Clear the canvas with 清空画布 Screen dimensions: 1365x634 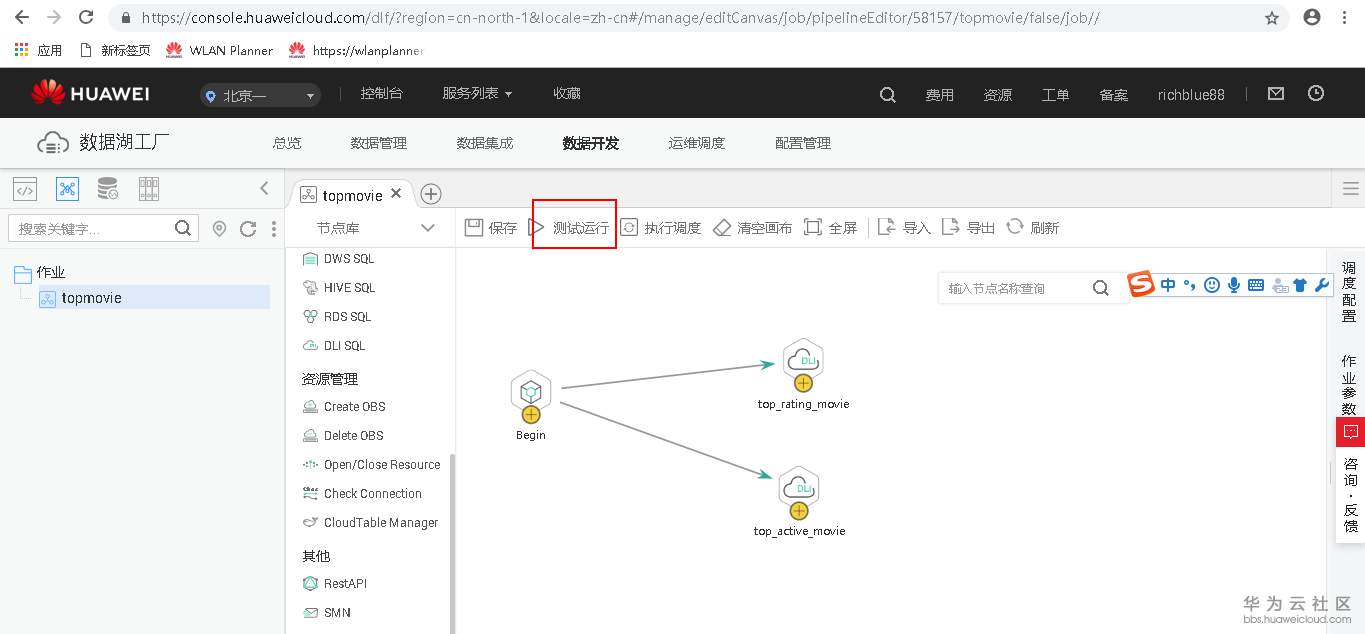(x=752, y=228)
